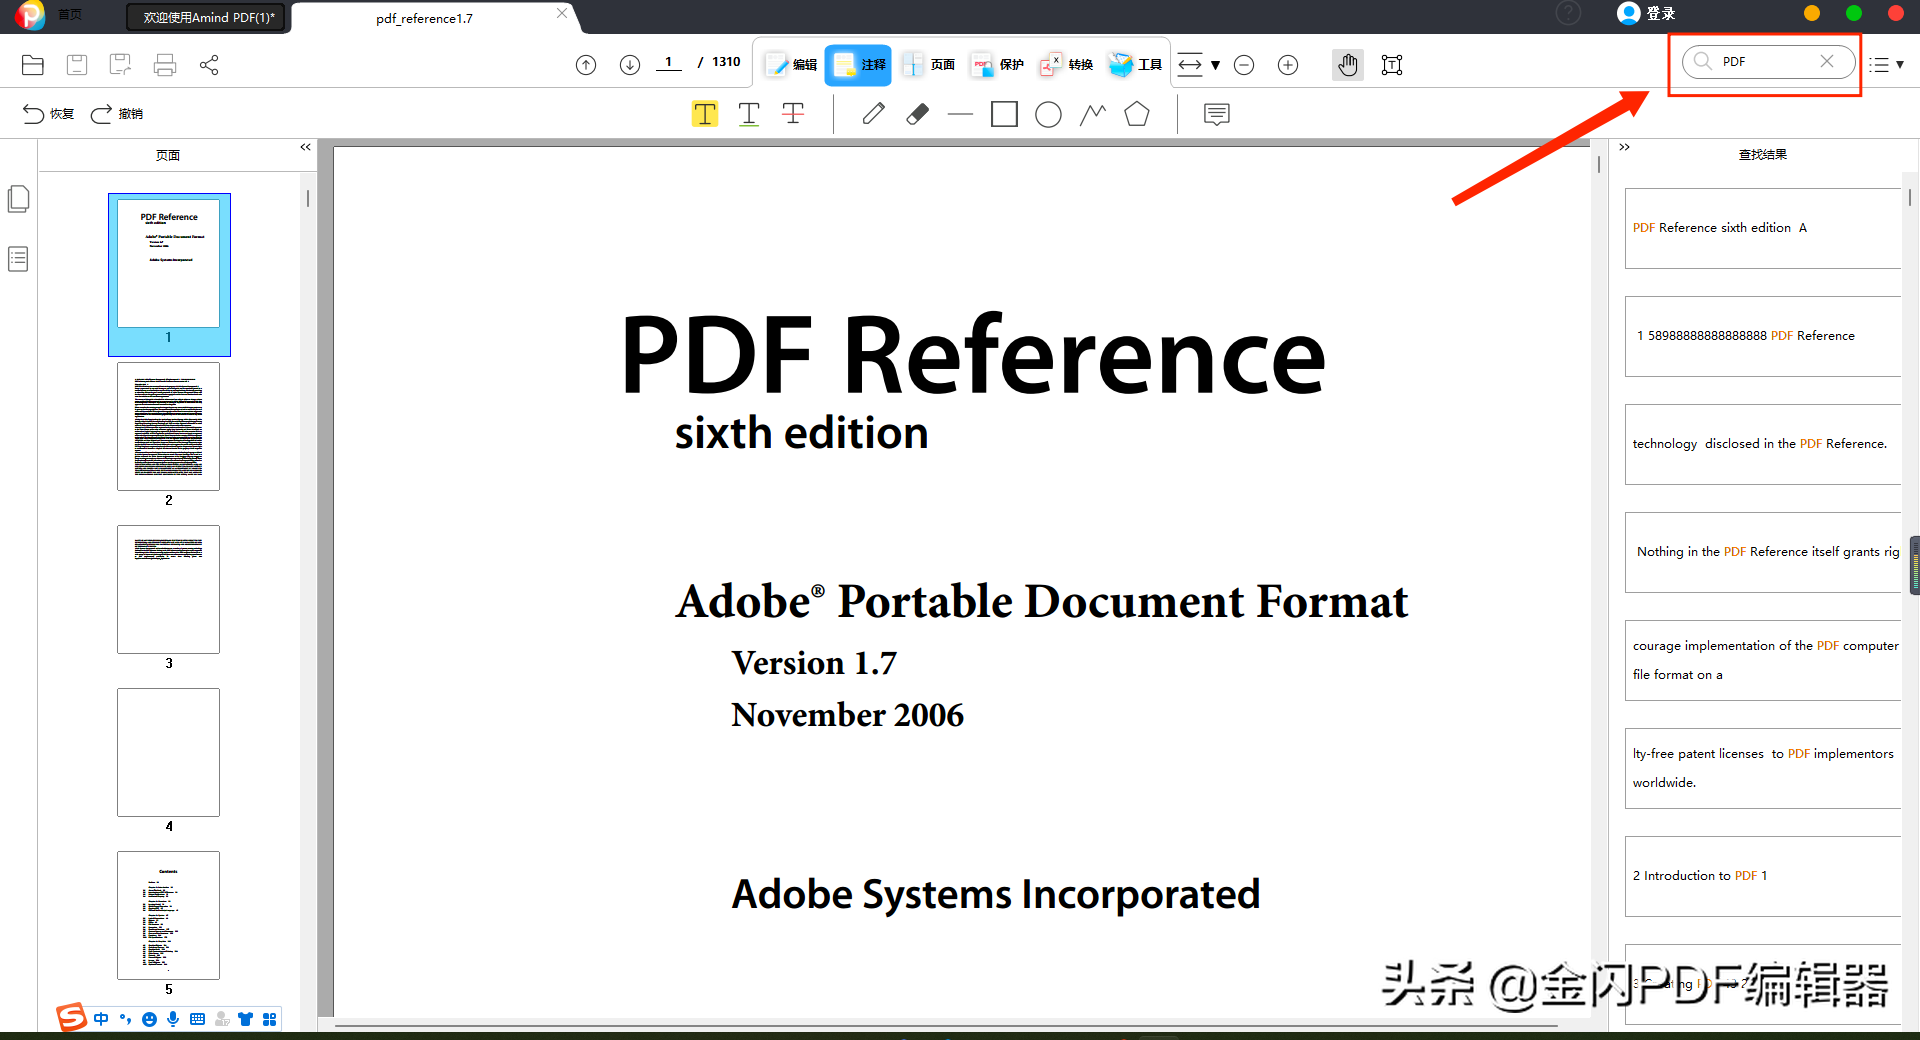Image resolution: width=1920 pixels, height=1040 pixels.
Task: Go to next page with down arrow
Action: tap(630, 65)
